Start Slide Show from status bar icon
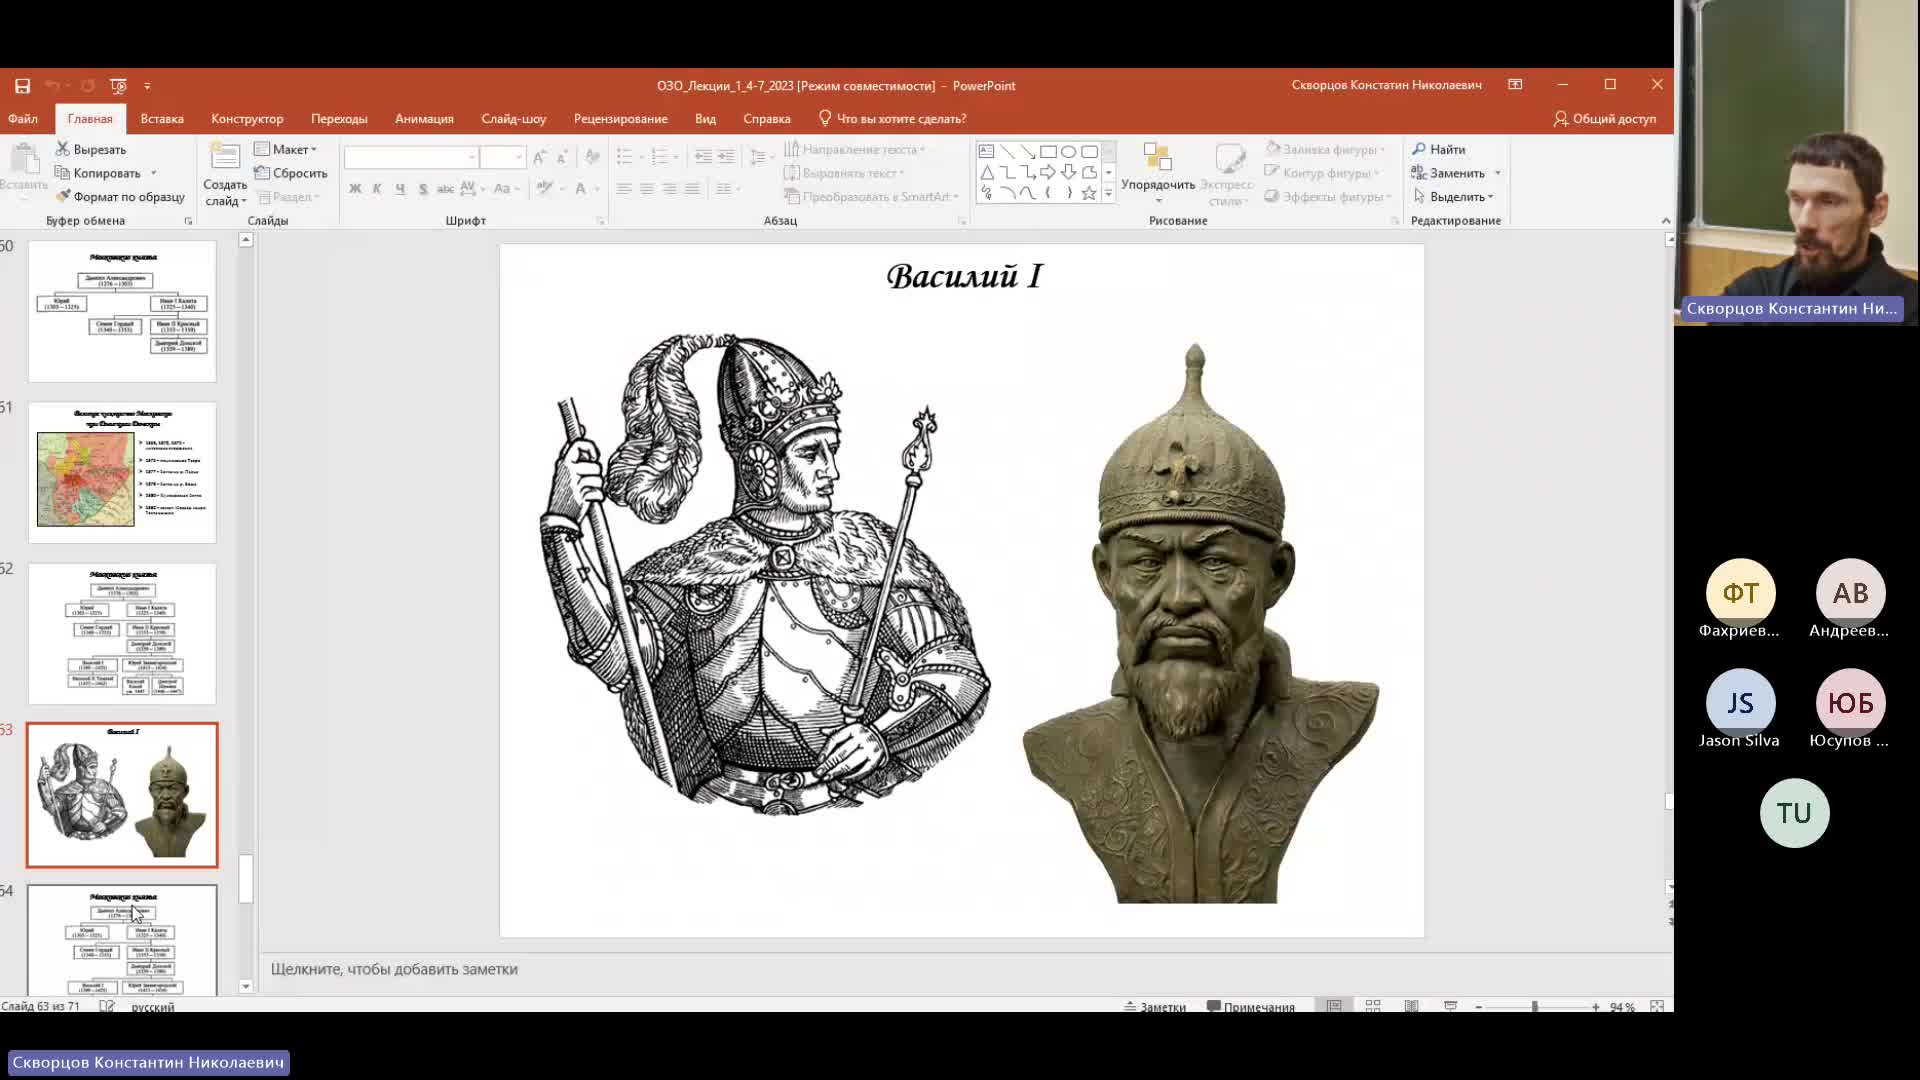 coord(1450,1006)
